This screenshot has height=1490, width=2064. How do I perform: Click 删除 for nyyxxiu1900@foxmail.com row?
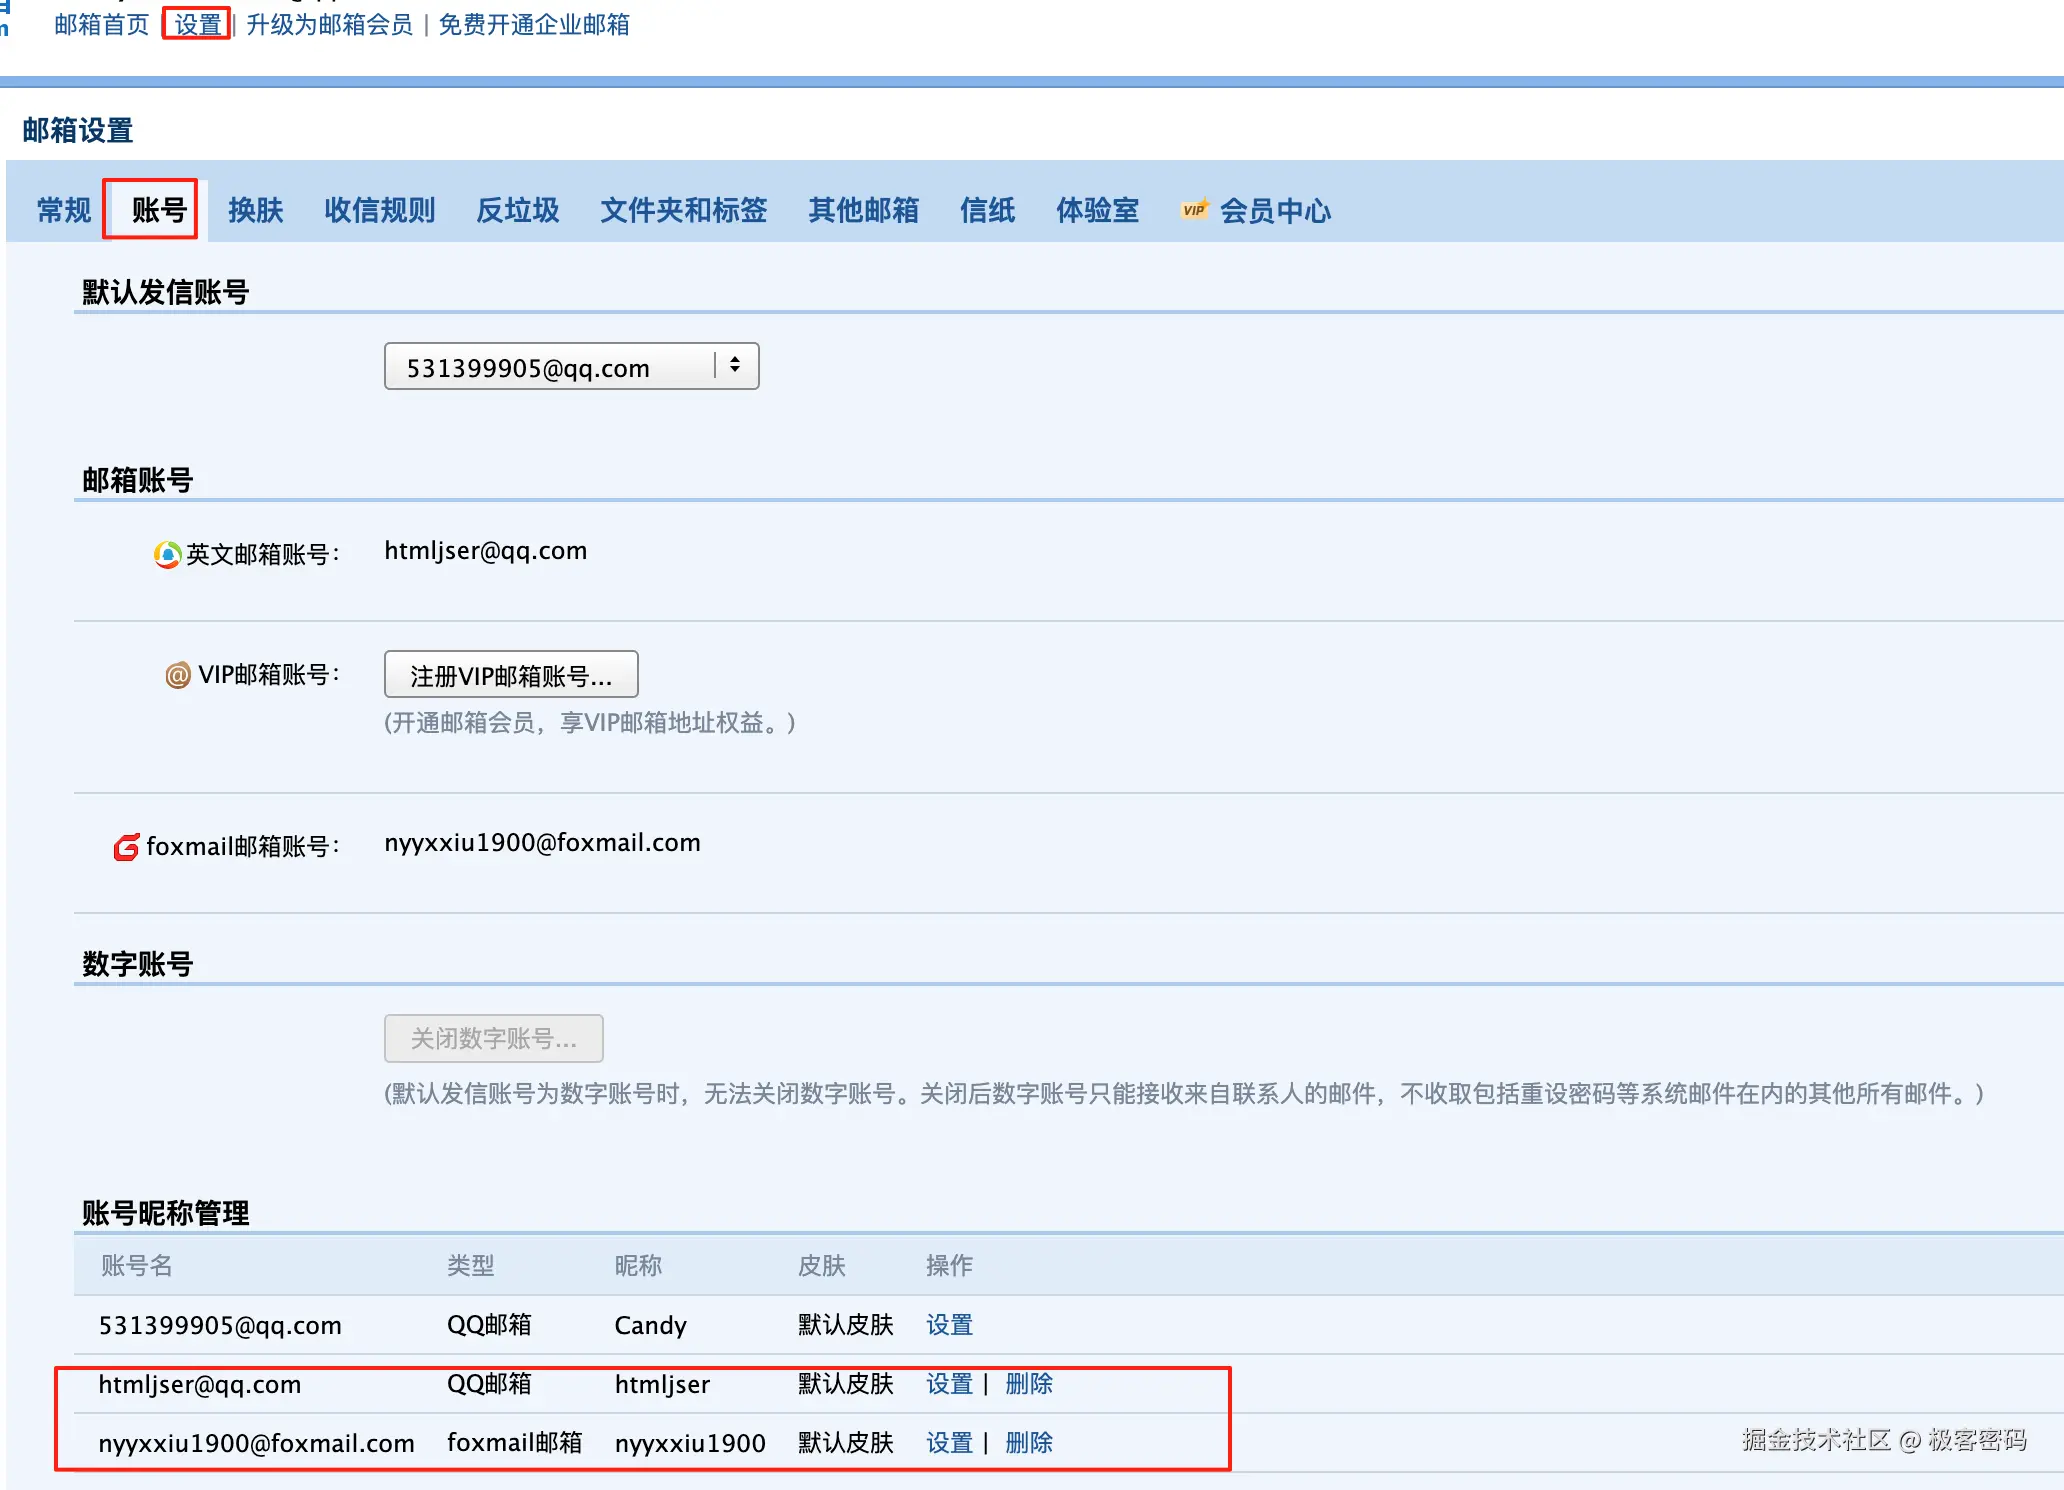[x=1029, y=1443]
